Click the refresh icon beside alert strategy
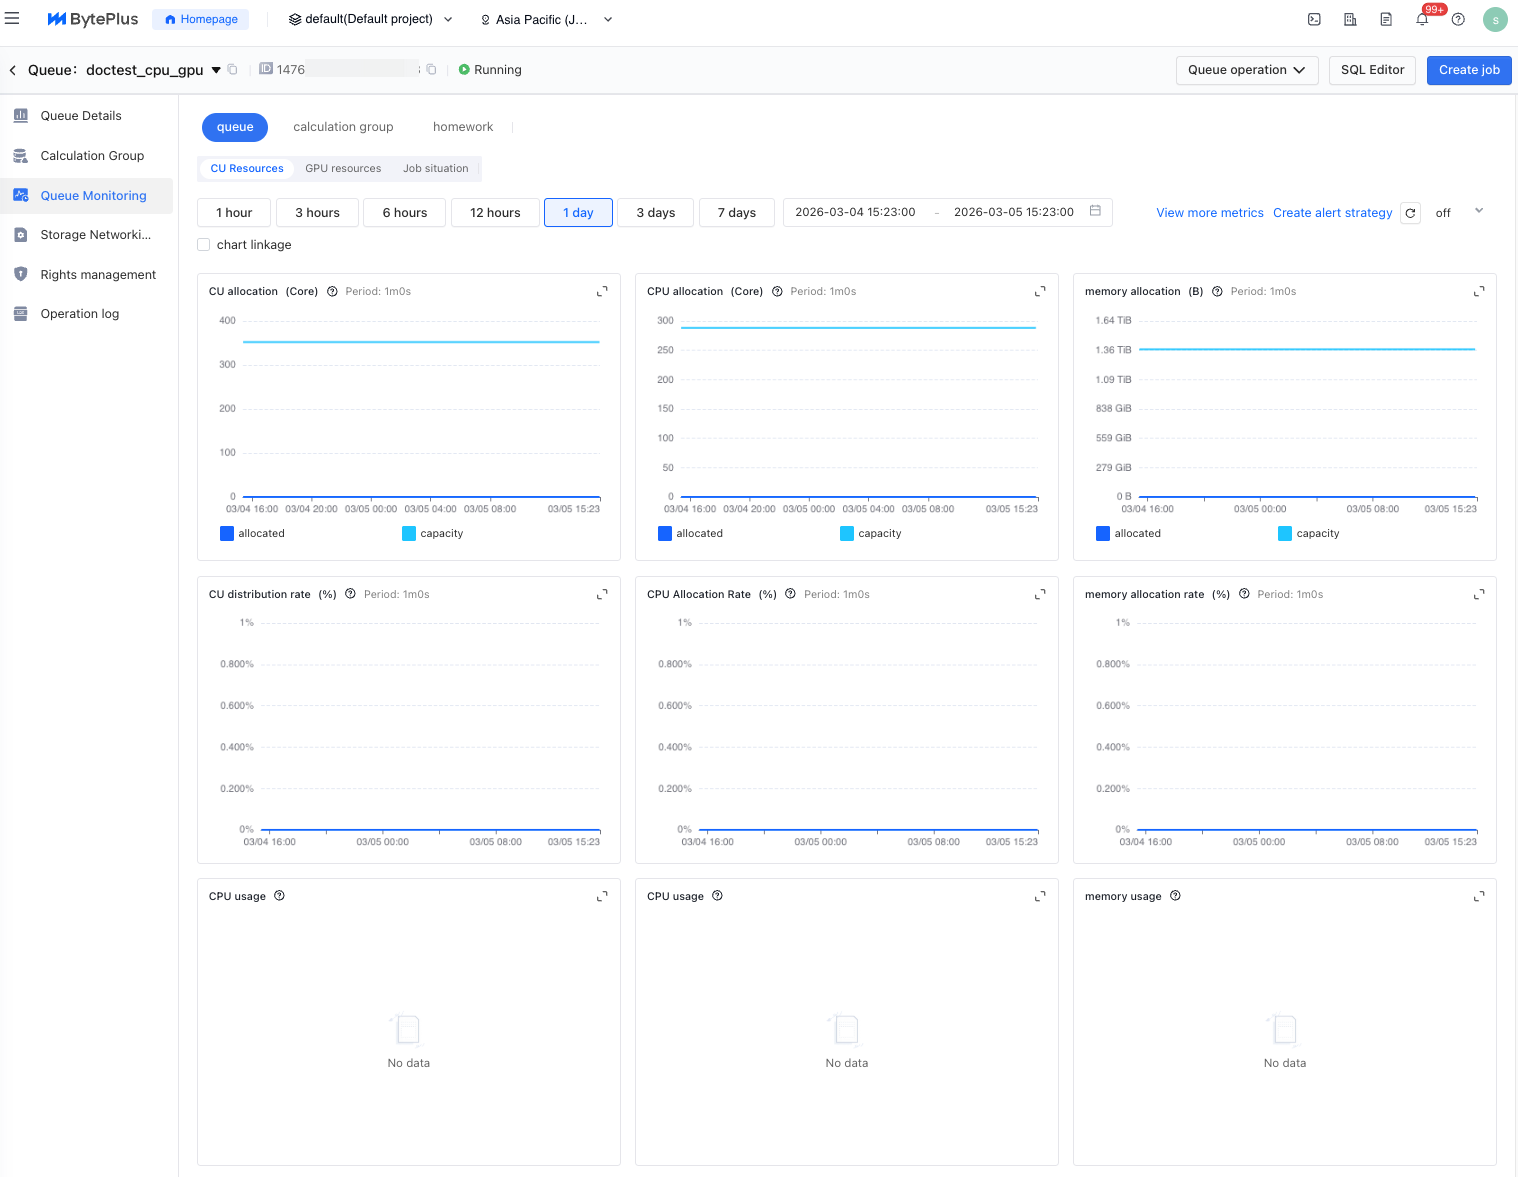Viewport: 1518px width, 1177px height. 1410,213
